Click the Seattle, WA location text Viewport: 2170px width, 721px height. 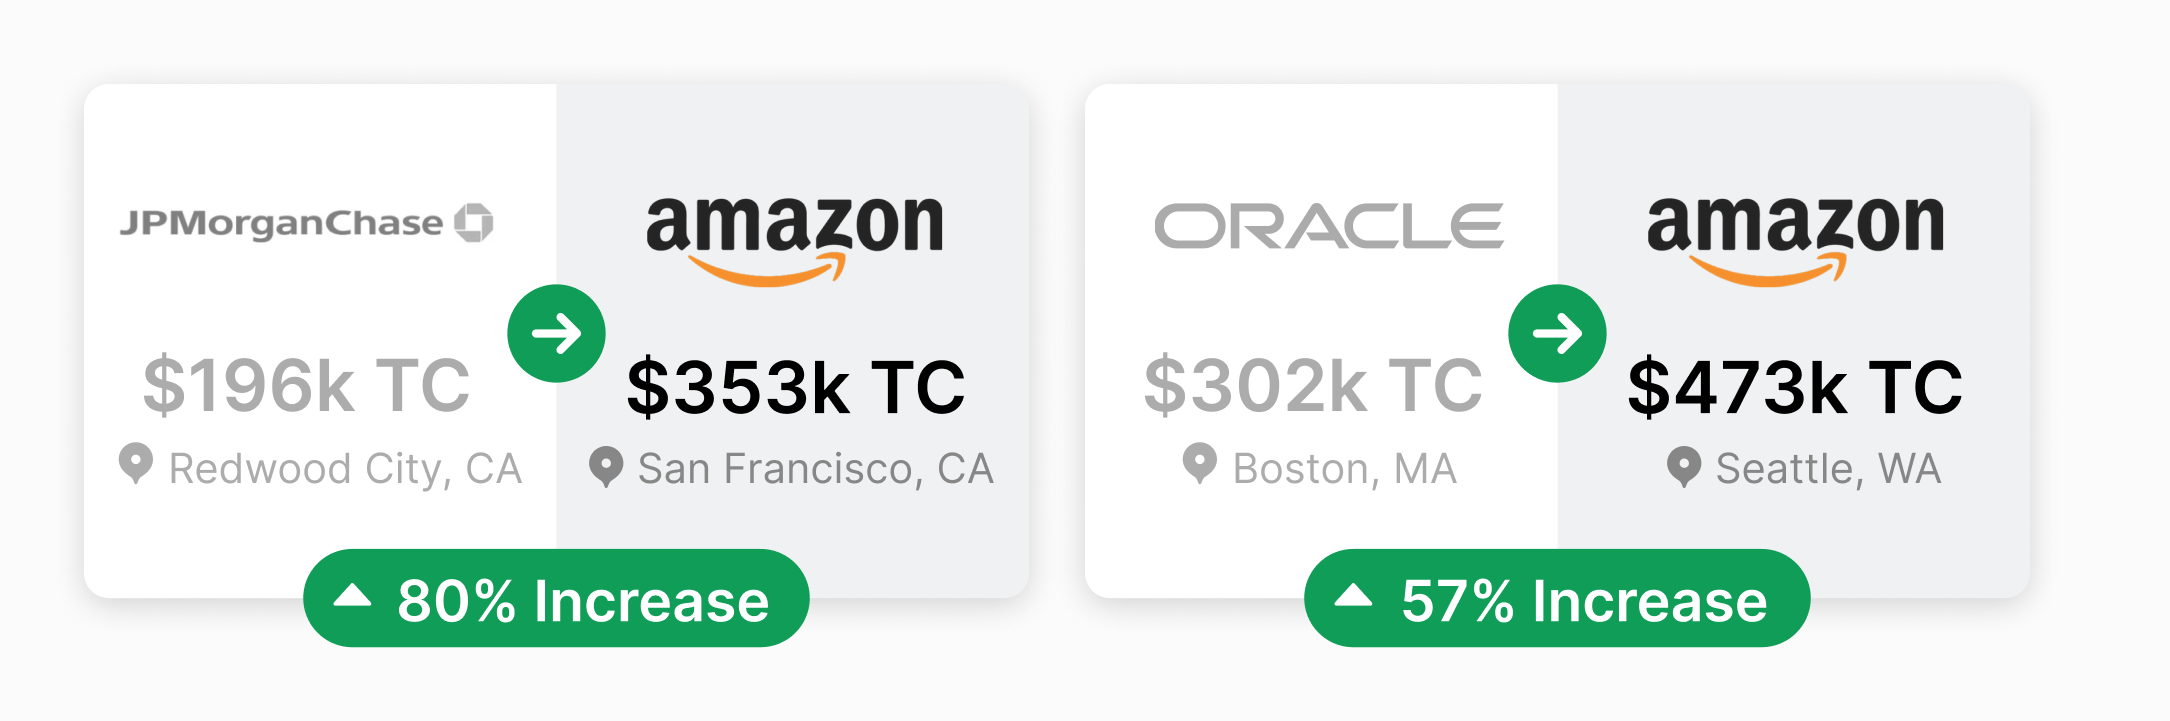pos(1828,469)
